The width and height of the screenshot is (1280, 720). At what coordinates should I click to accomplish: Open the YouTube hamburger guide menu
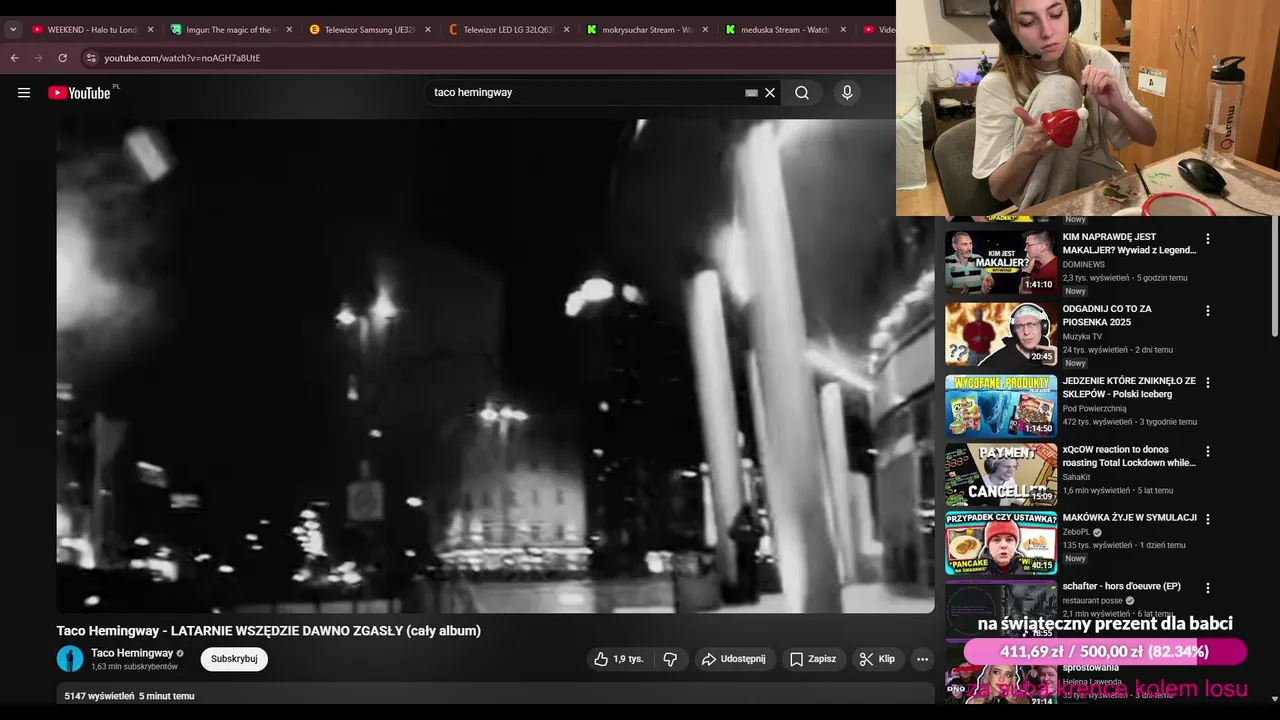(24, 93)
